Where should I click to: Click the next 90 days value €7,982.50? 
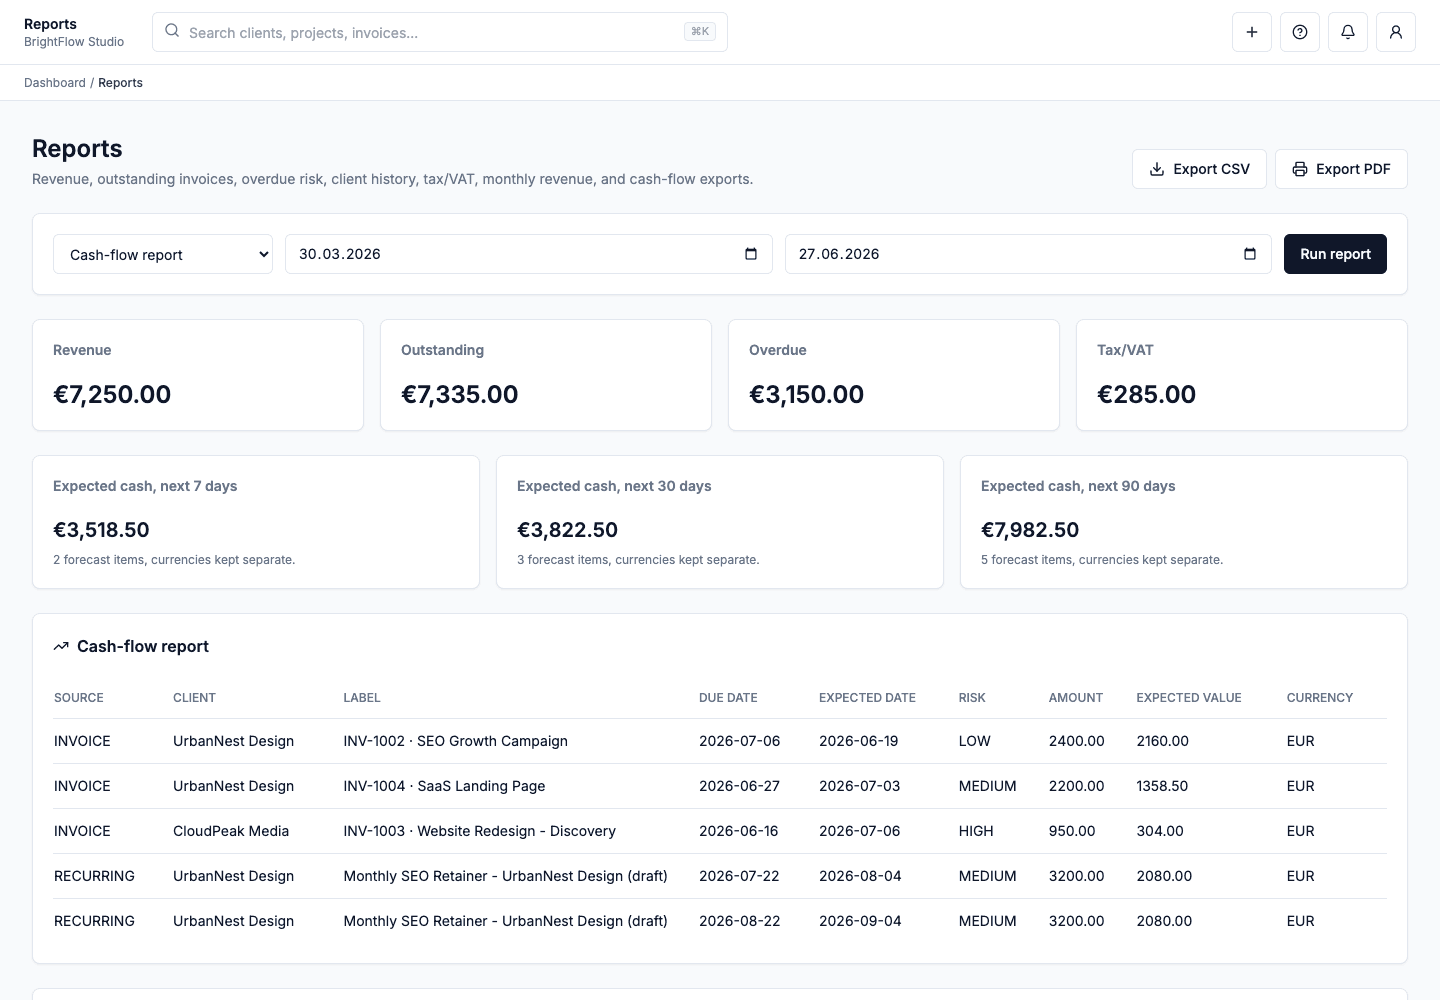(1030, 530)
